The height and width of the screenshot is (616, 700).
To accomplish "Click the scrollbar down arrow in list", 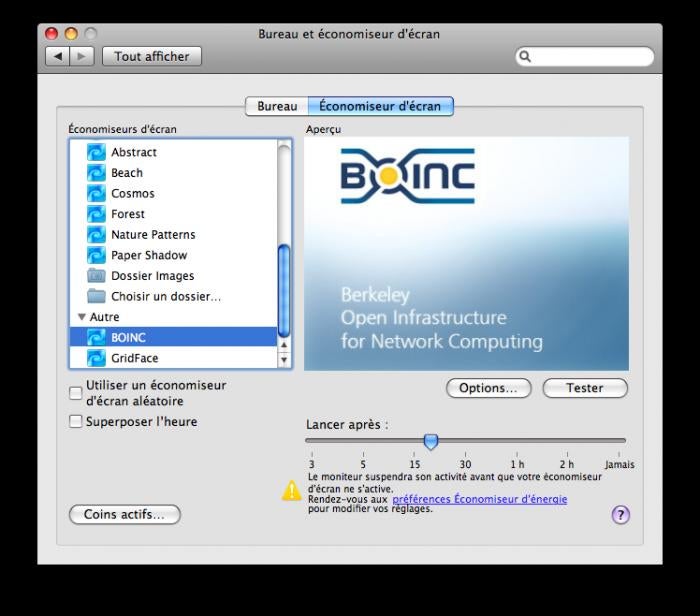I will [x=284, y=360].
